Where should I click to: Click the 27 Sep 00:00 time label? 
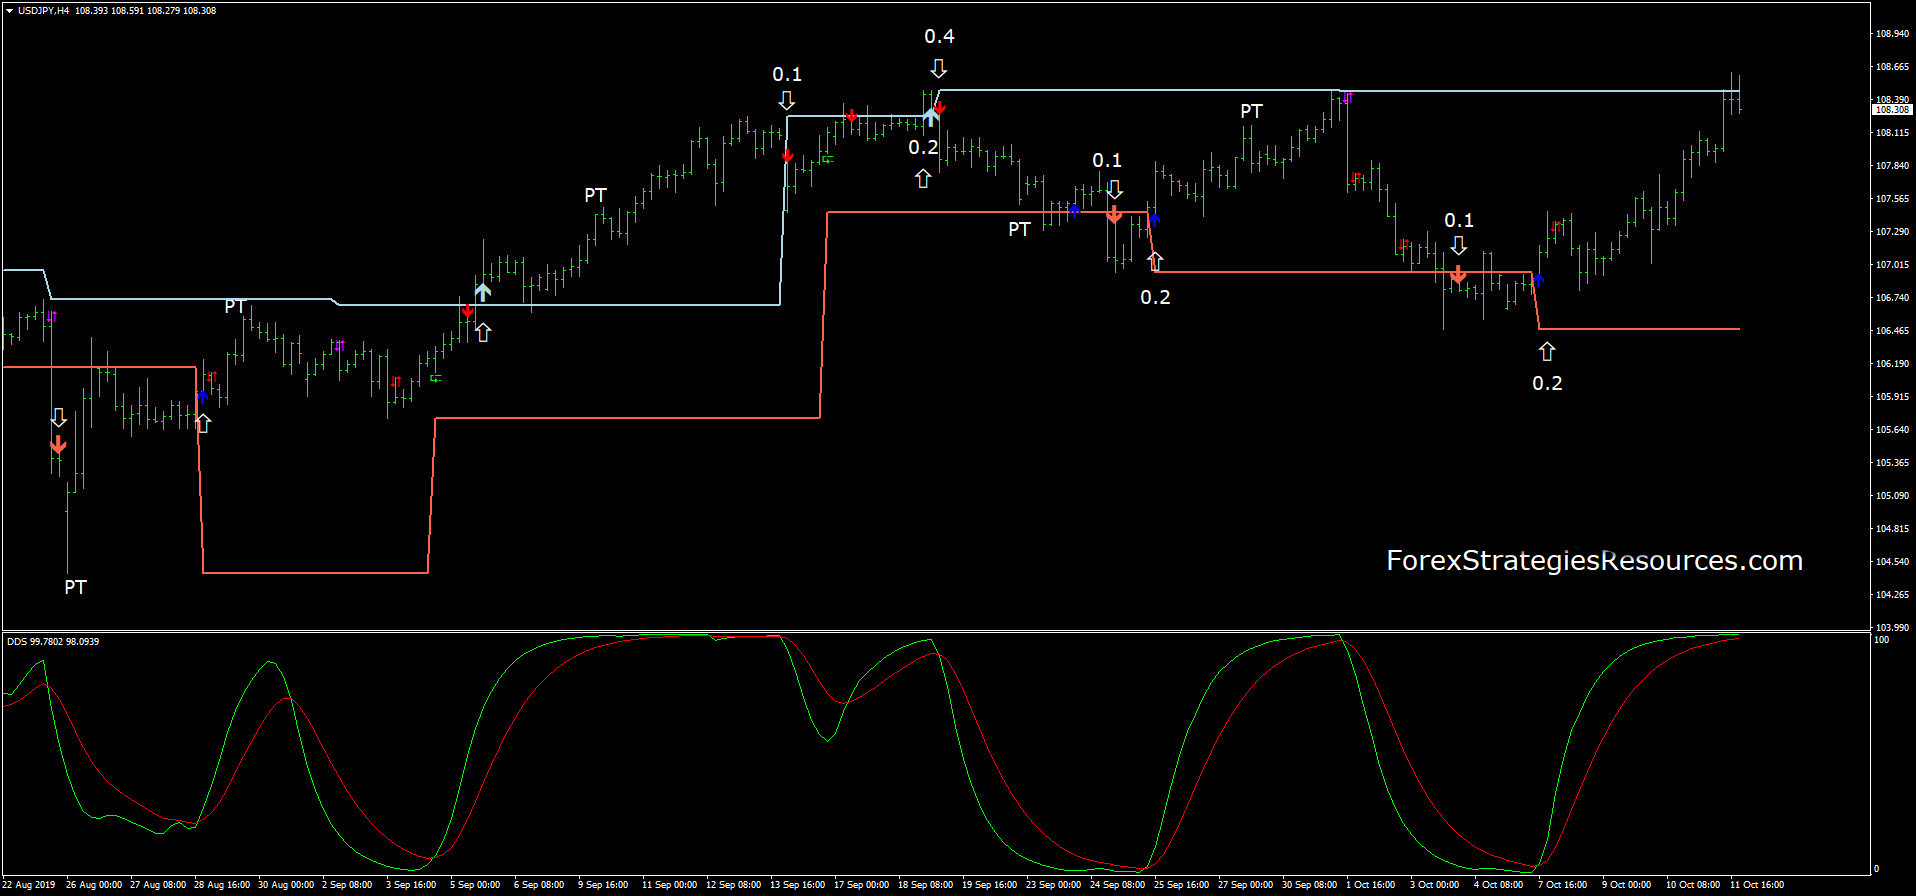[x=1246, y=885]
